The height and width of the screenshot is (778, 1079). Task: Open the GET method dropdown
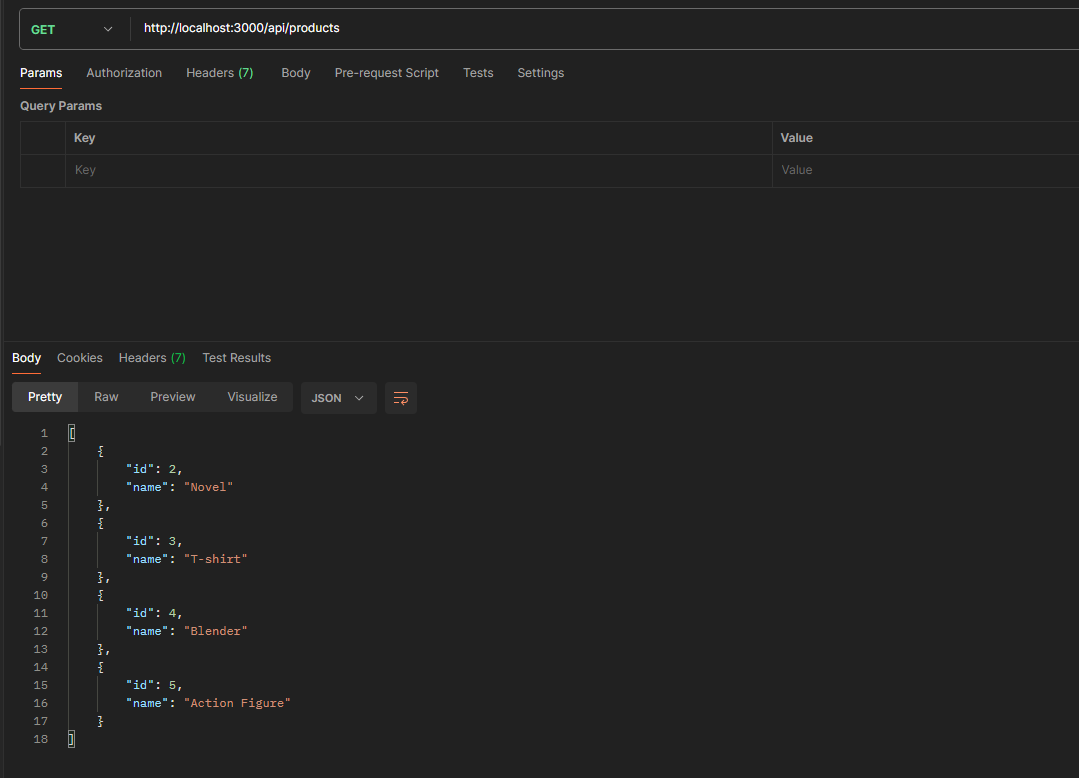tap(72, 30)
